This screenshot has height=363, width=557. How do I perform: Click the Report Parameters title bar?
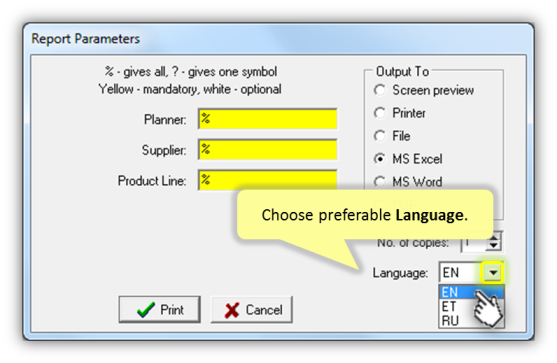pyautogui.click(x=278, y=39)
